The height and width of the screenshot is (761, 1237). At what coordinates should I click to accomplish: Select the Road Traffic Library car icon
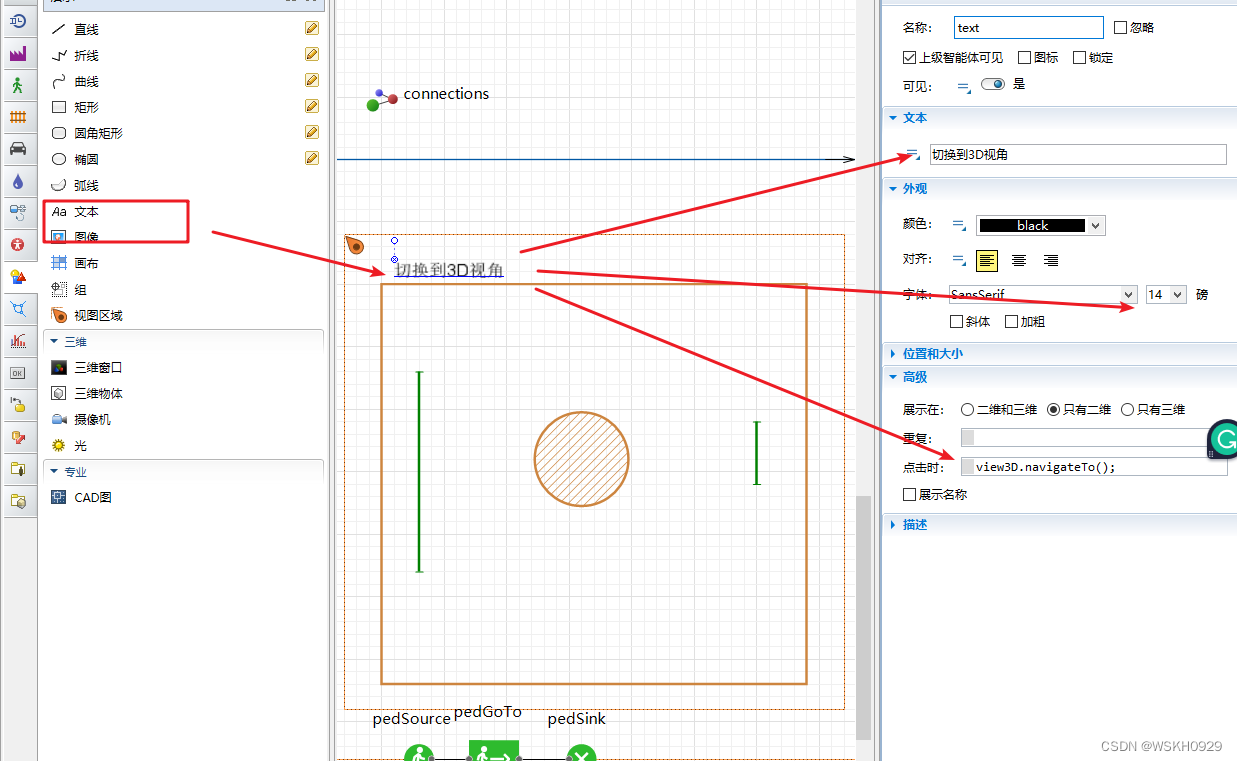coord(20,149)
